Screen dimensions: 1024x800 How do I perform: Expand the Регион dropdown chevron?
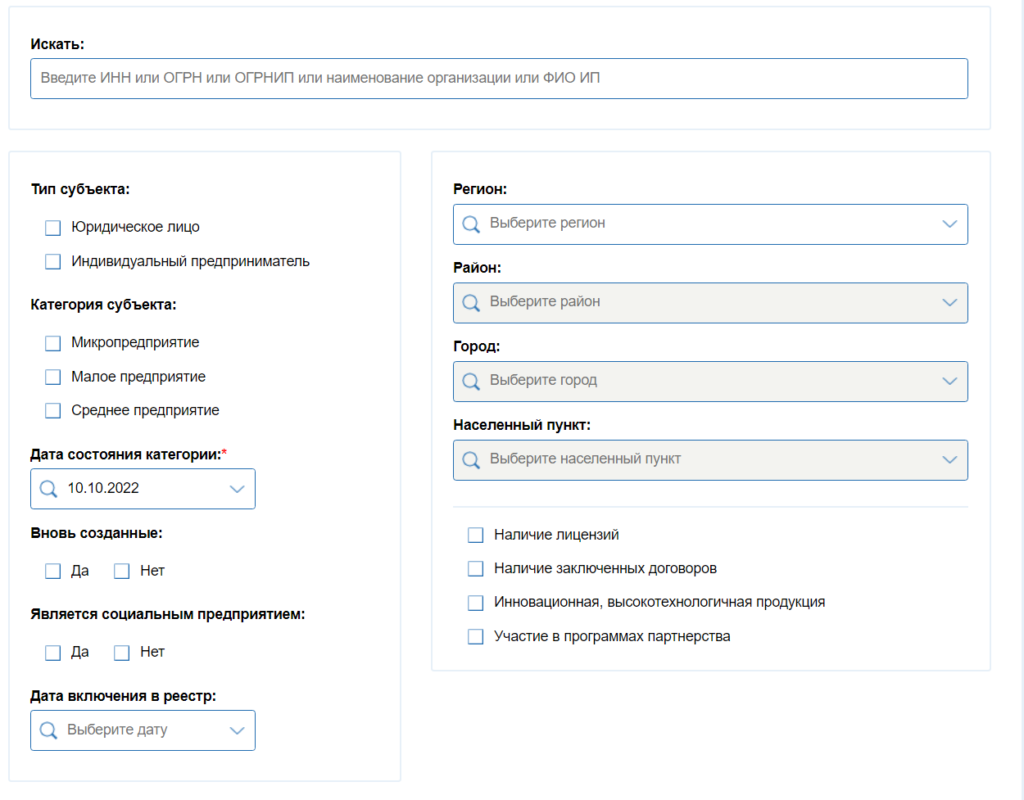coord(950,224)
